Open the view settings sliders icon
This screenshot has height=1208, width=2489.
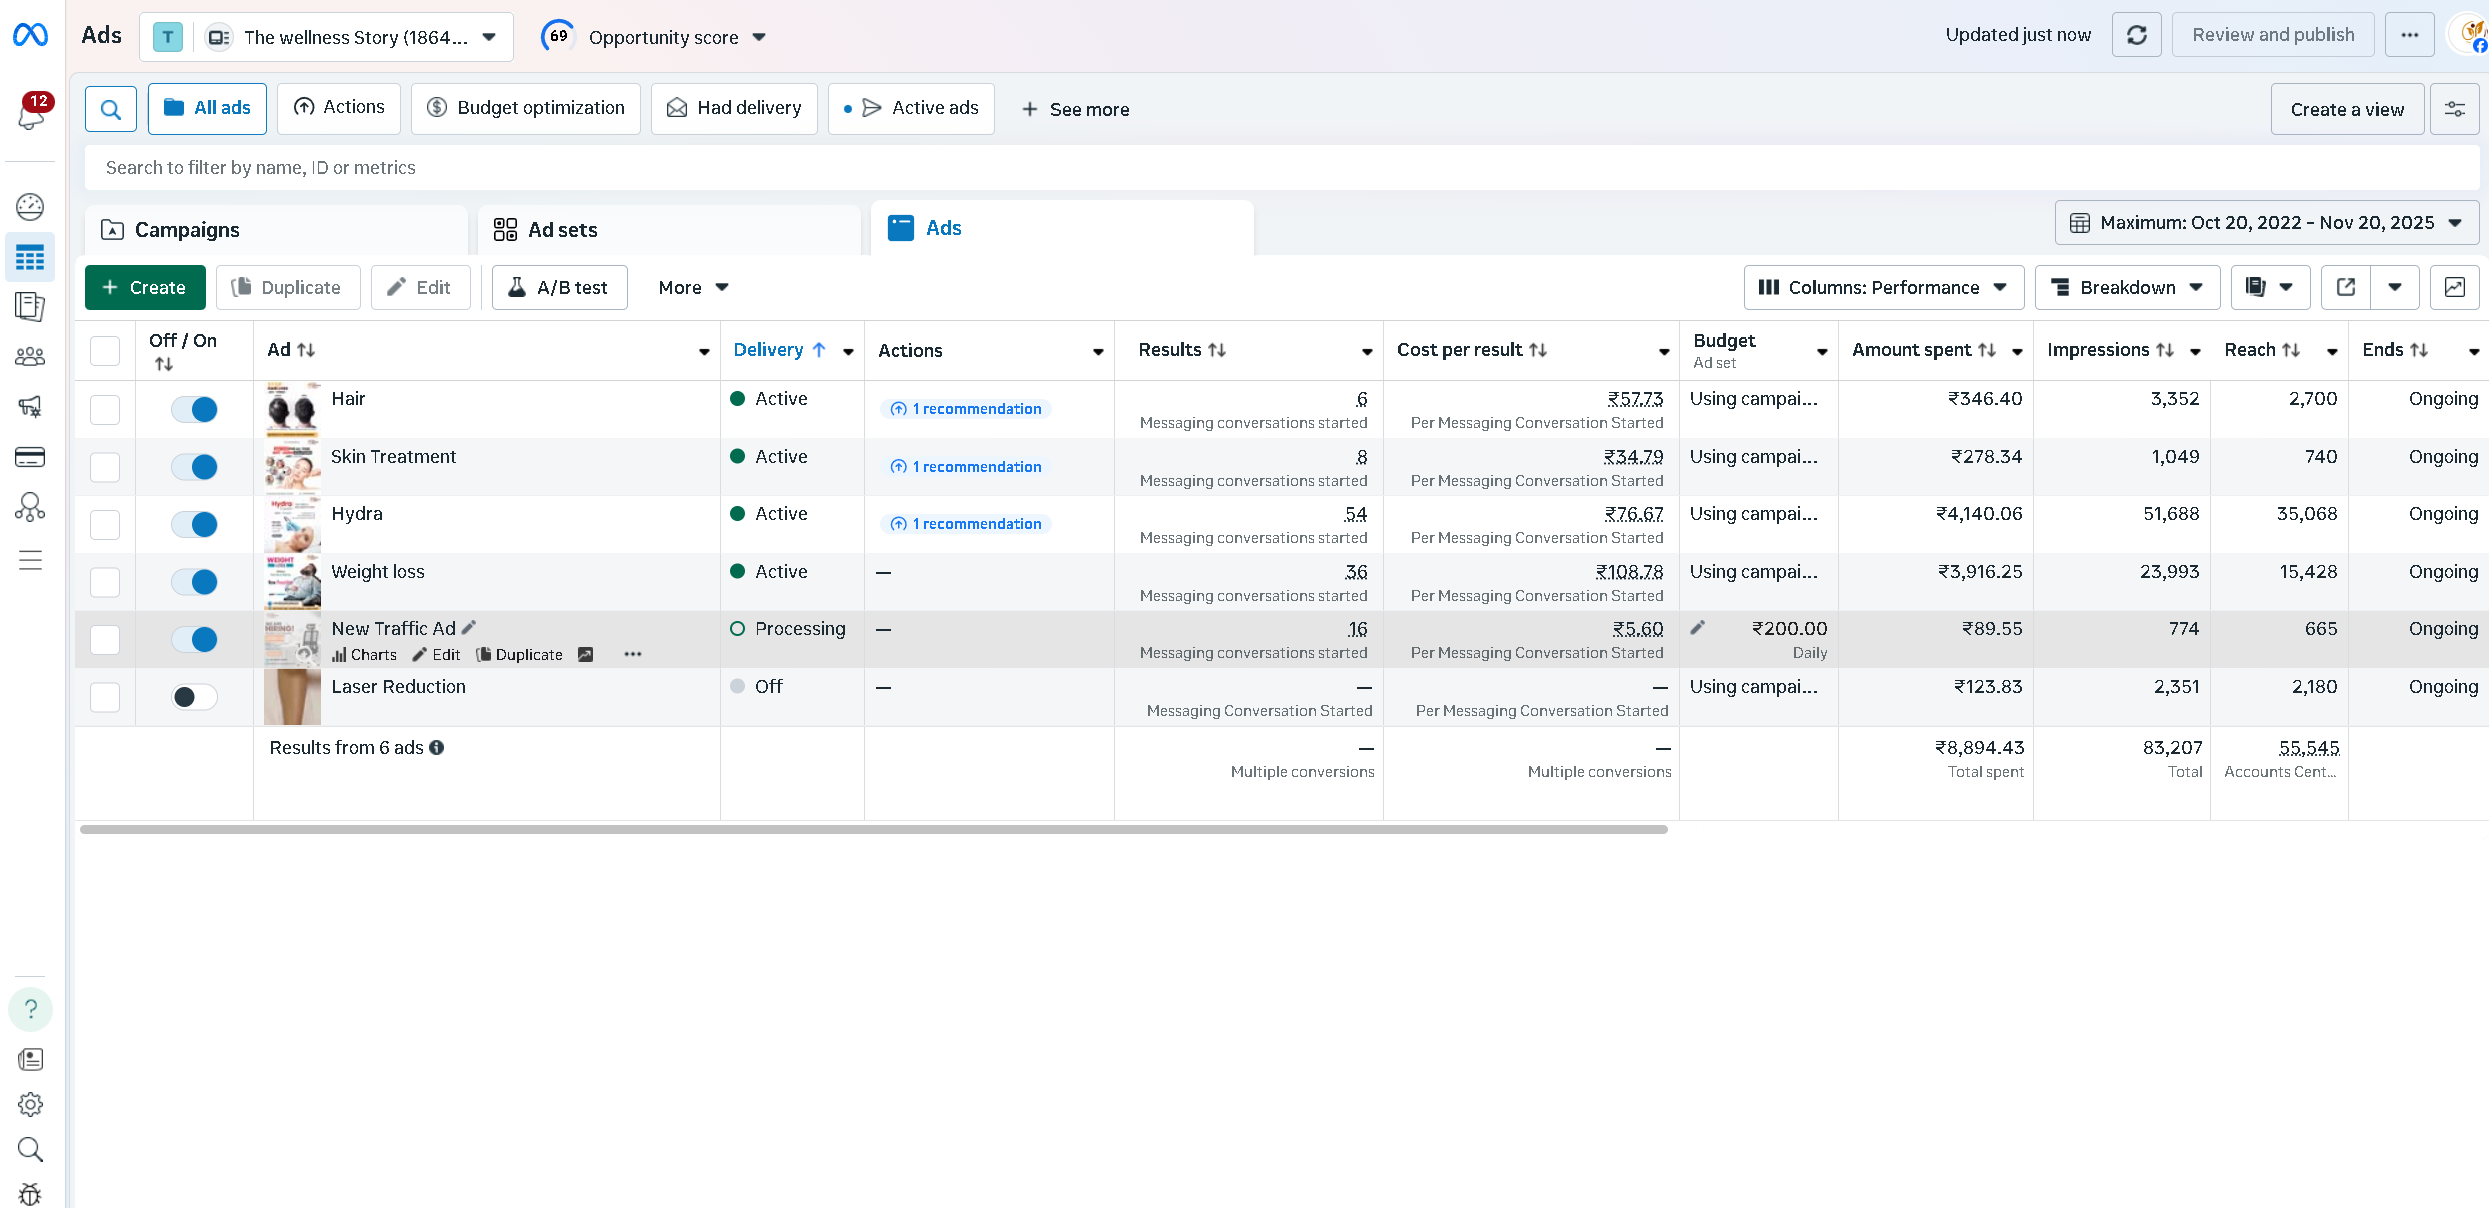(x=2454, y=110)
